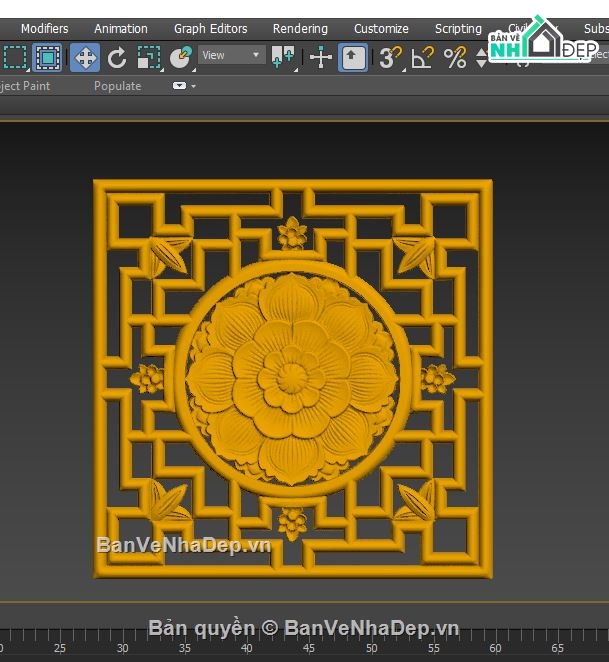Toggle the Angle Snap button

coord(422,57)
